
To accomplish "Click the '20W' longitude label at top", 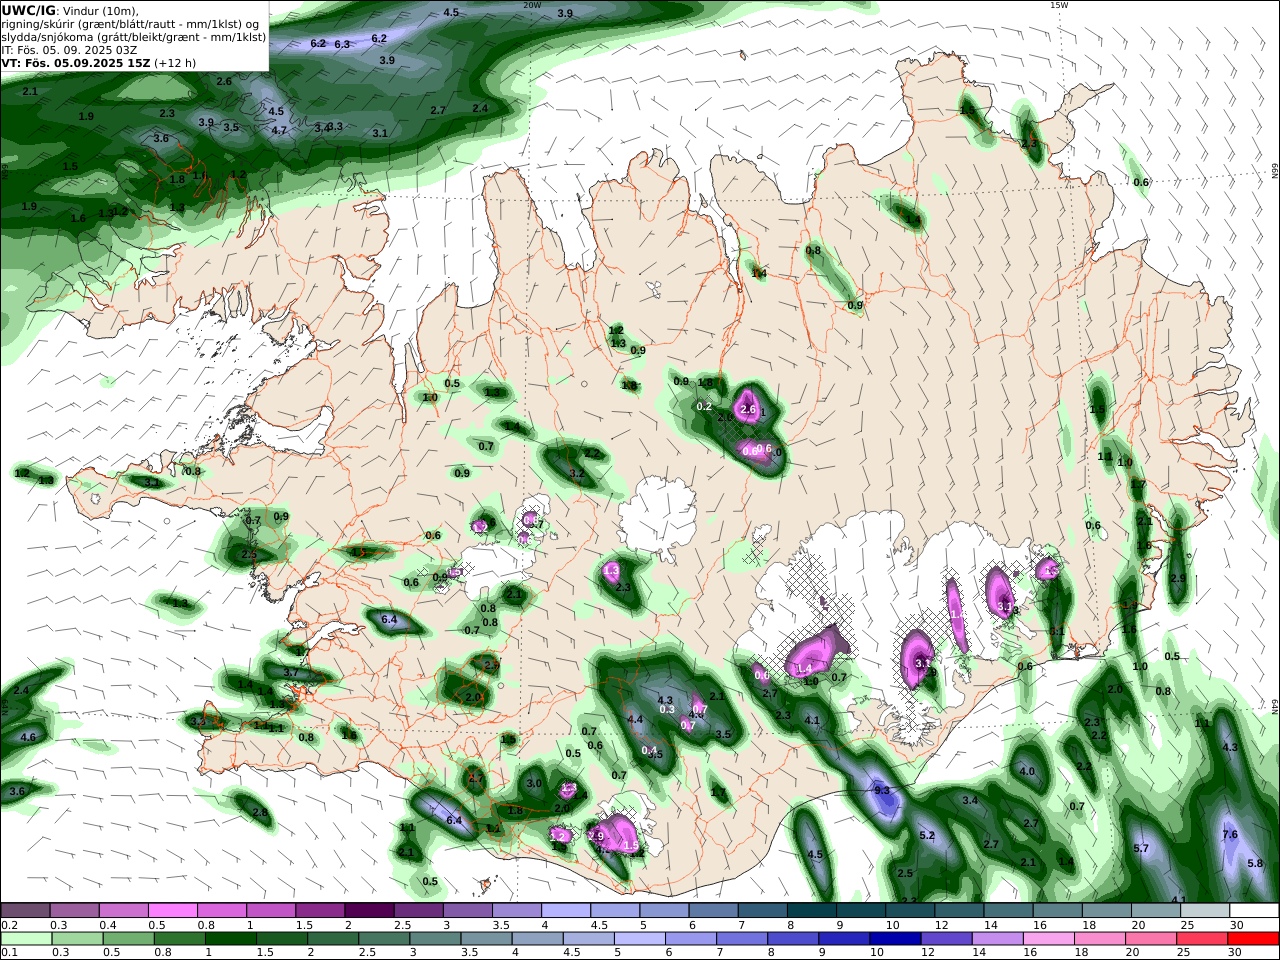I will pyautogui.click(x=531, y=5).
